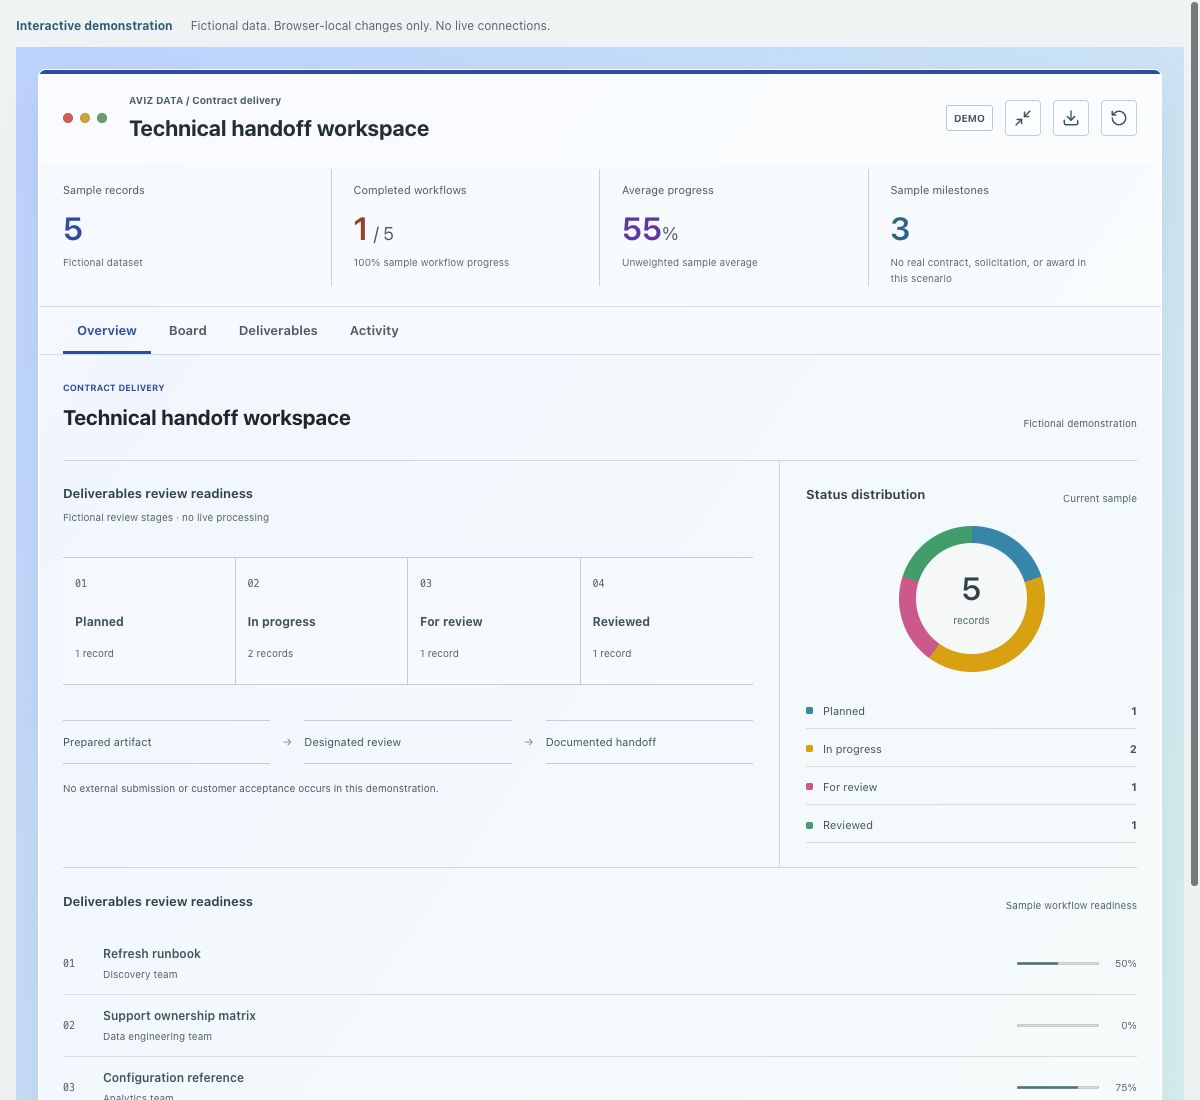Click the Support ownership matrix 0% progress bar
The image size is (1200, 1100).
(x=1058, y=1025)
